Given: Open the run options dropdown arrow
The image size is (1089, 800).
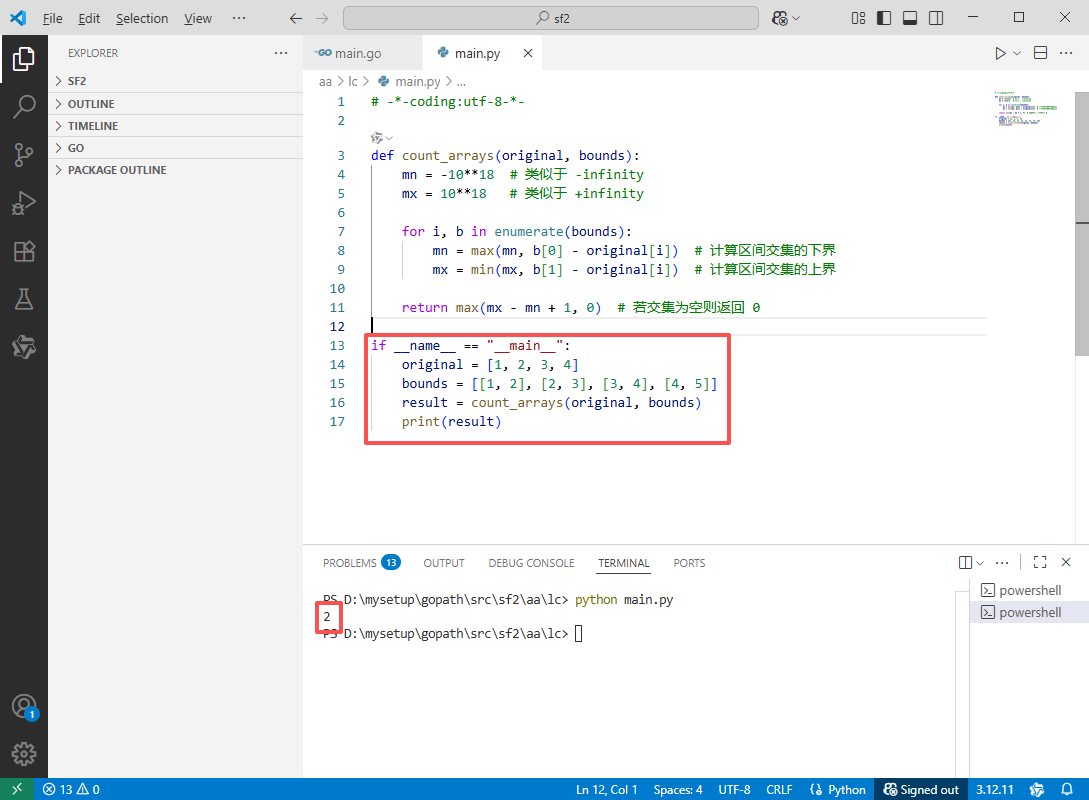Looking at the screenshot, I should point(1017,53).
